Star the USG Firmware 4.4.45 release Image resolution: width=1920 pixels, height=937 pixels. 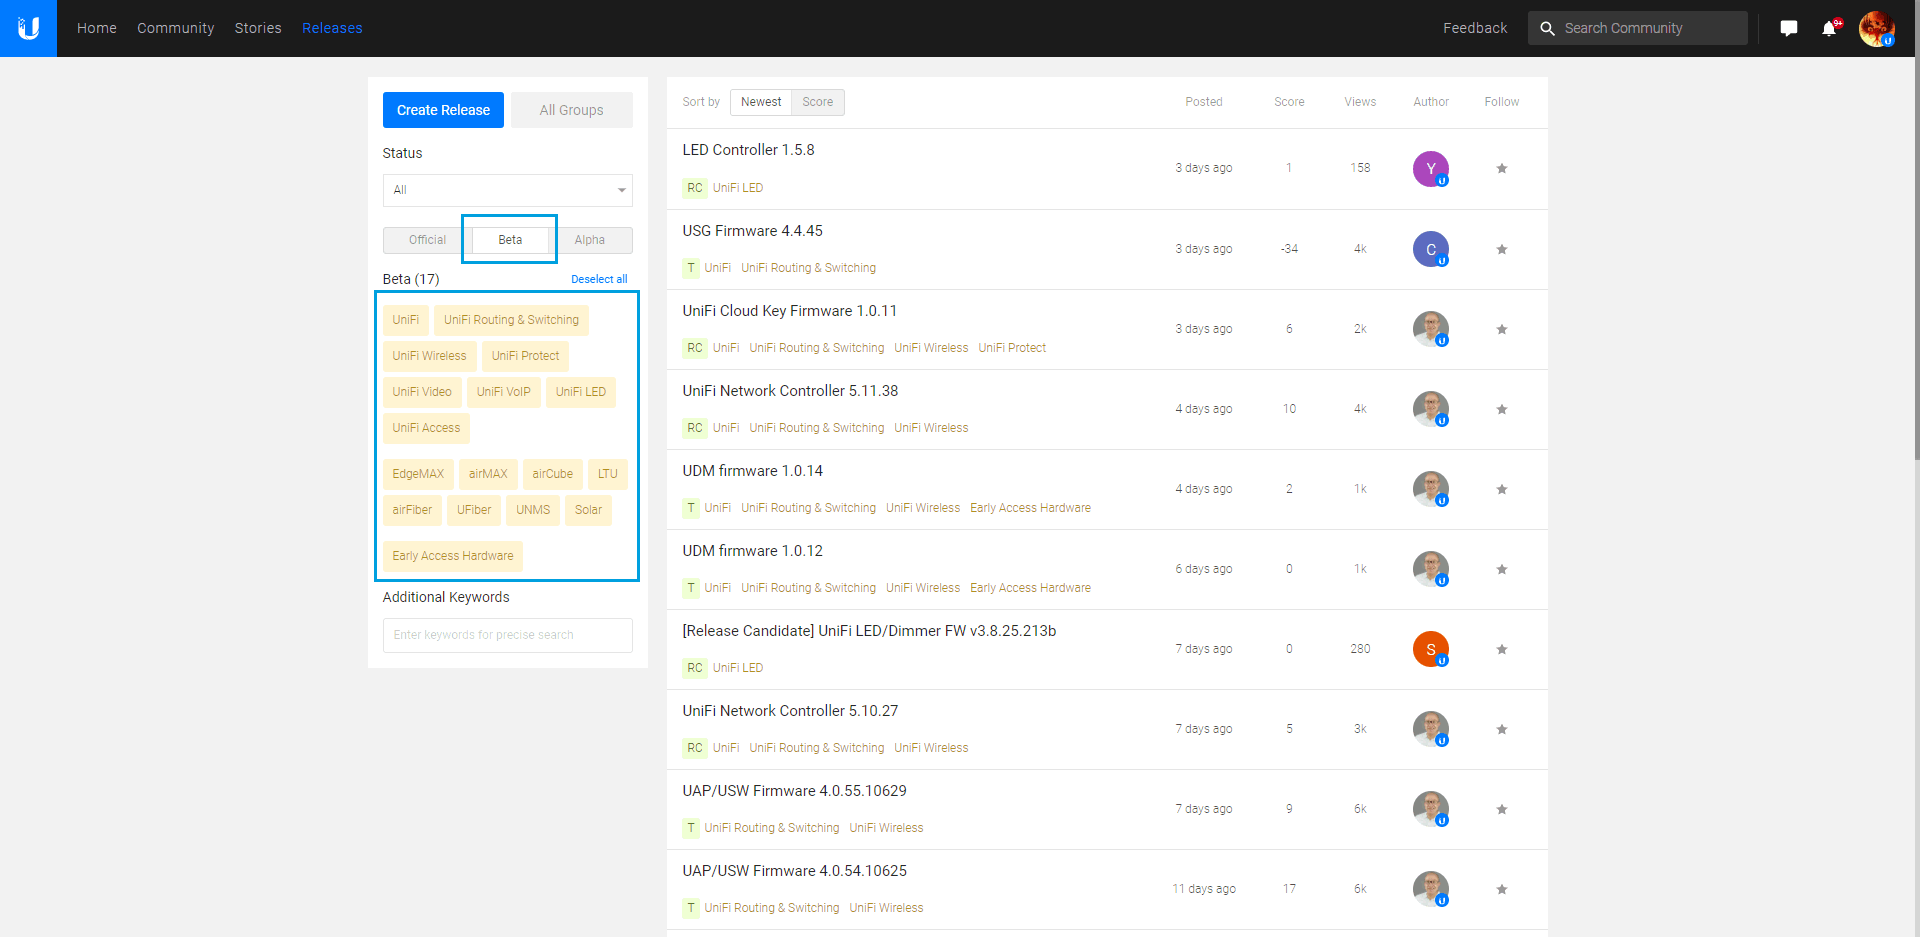[1501, 249]
